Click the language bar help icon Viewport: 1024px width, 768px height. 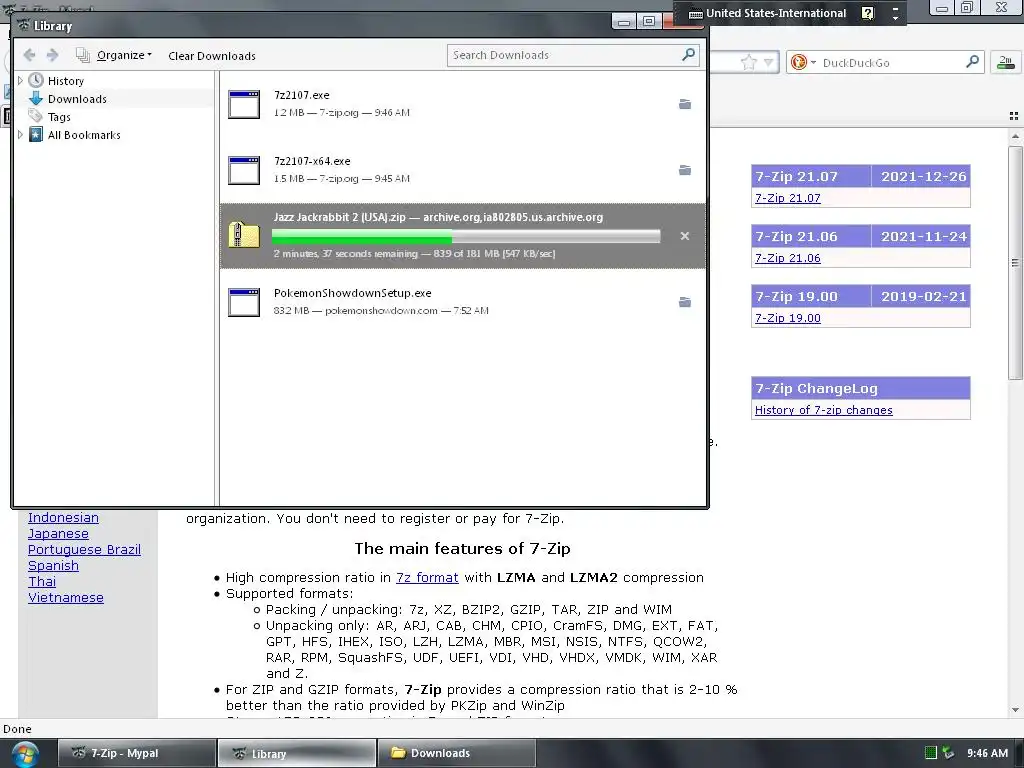[x=867, y=13]
